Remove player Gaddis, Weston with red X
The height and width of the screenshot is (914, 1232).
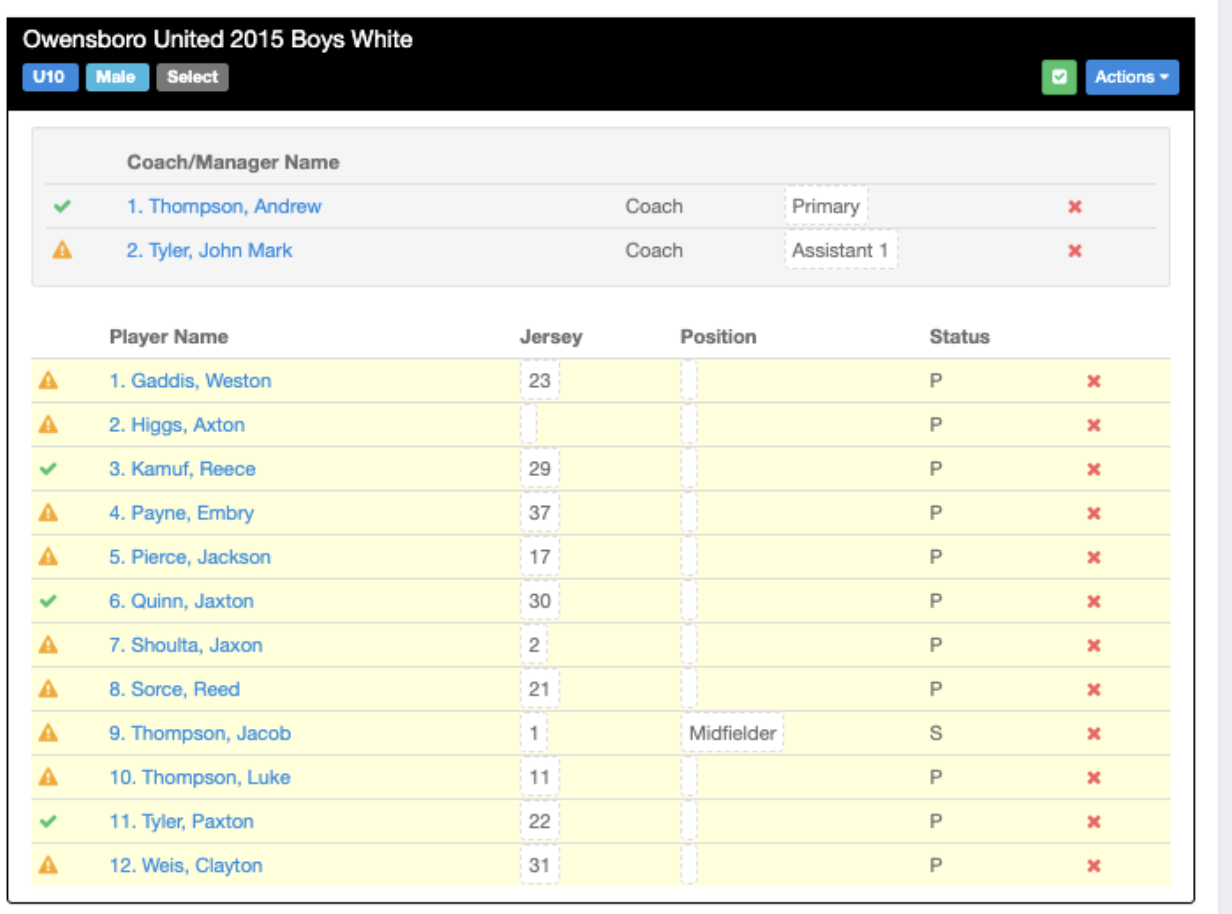tap(1094, 381)
